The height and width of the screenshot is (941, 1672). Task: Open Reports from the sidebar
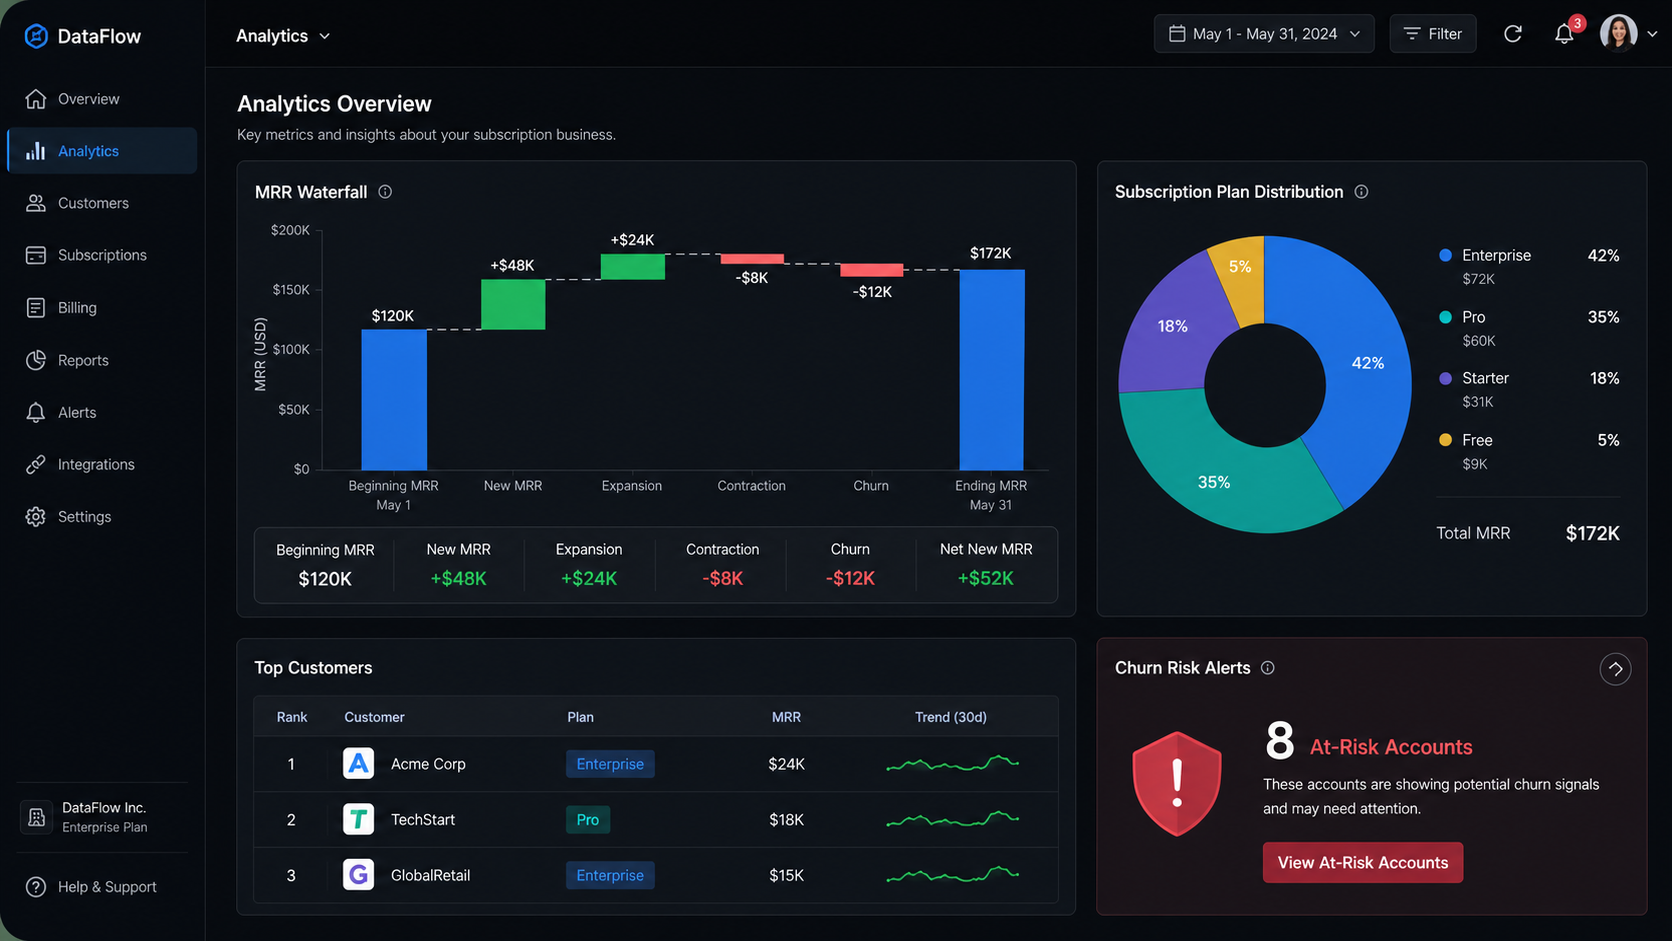102,360
